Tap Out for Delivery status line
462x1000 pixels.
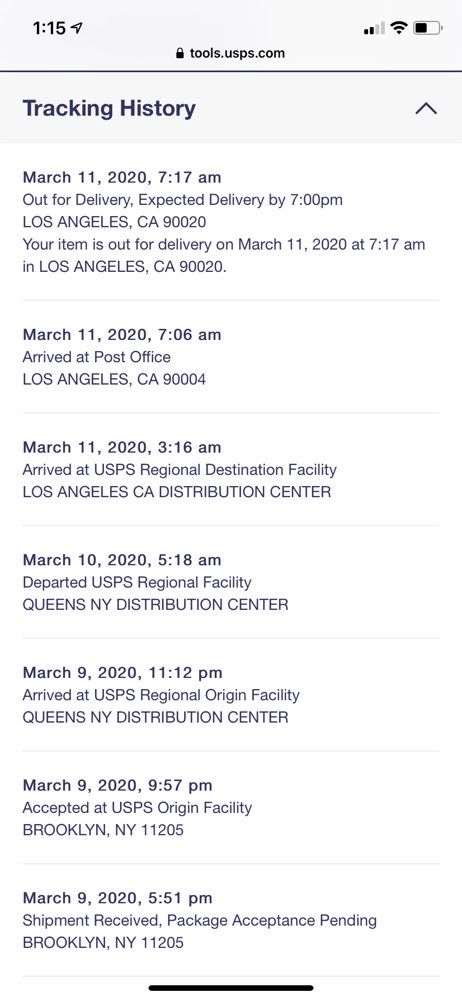coord(183,200)
